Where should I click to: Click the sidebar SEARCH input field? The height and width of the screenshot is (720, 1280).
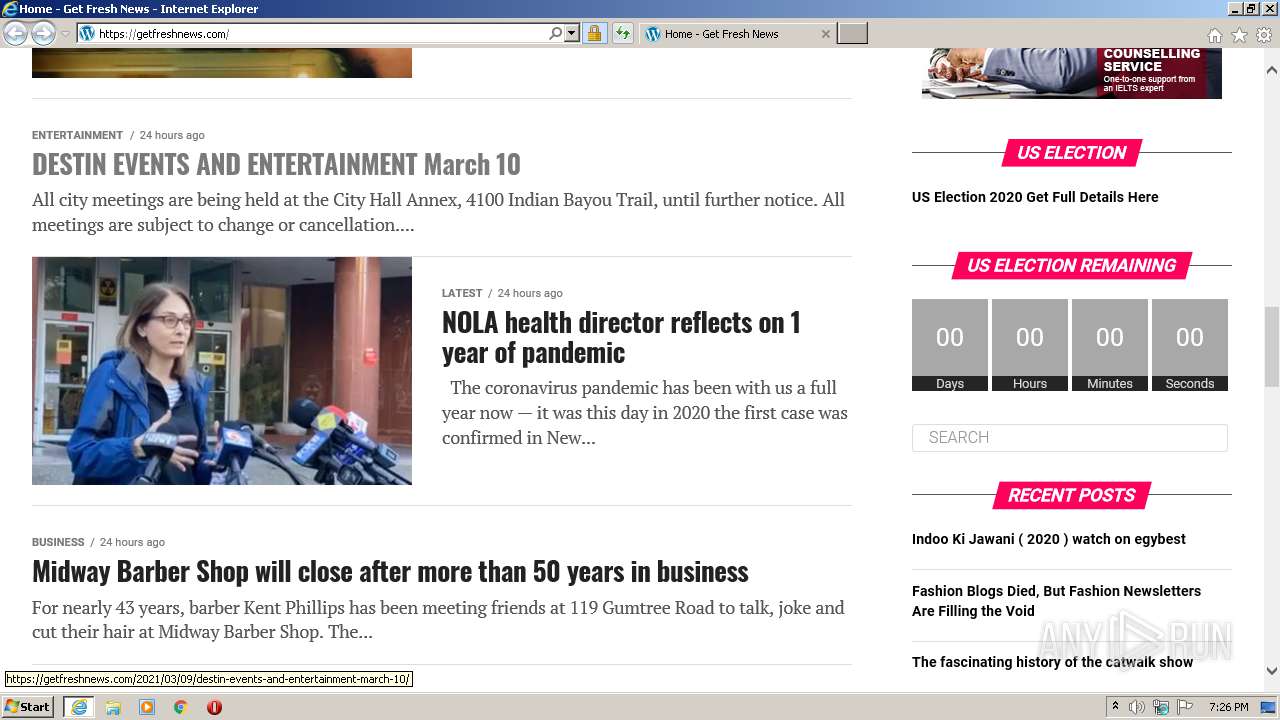[x=1070, y=437]
